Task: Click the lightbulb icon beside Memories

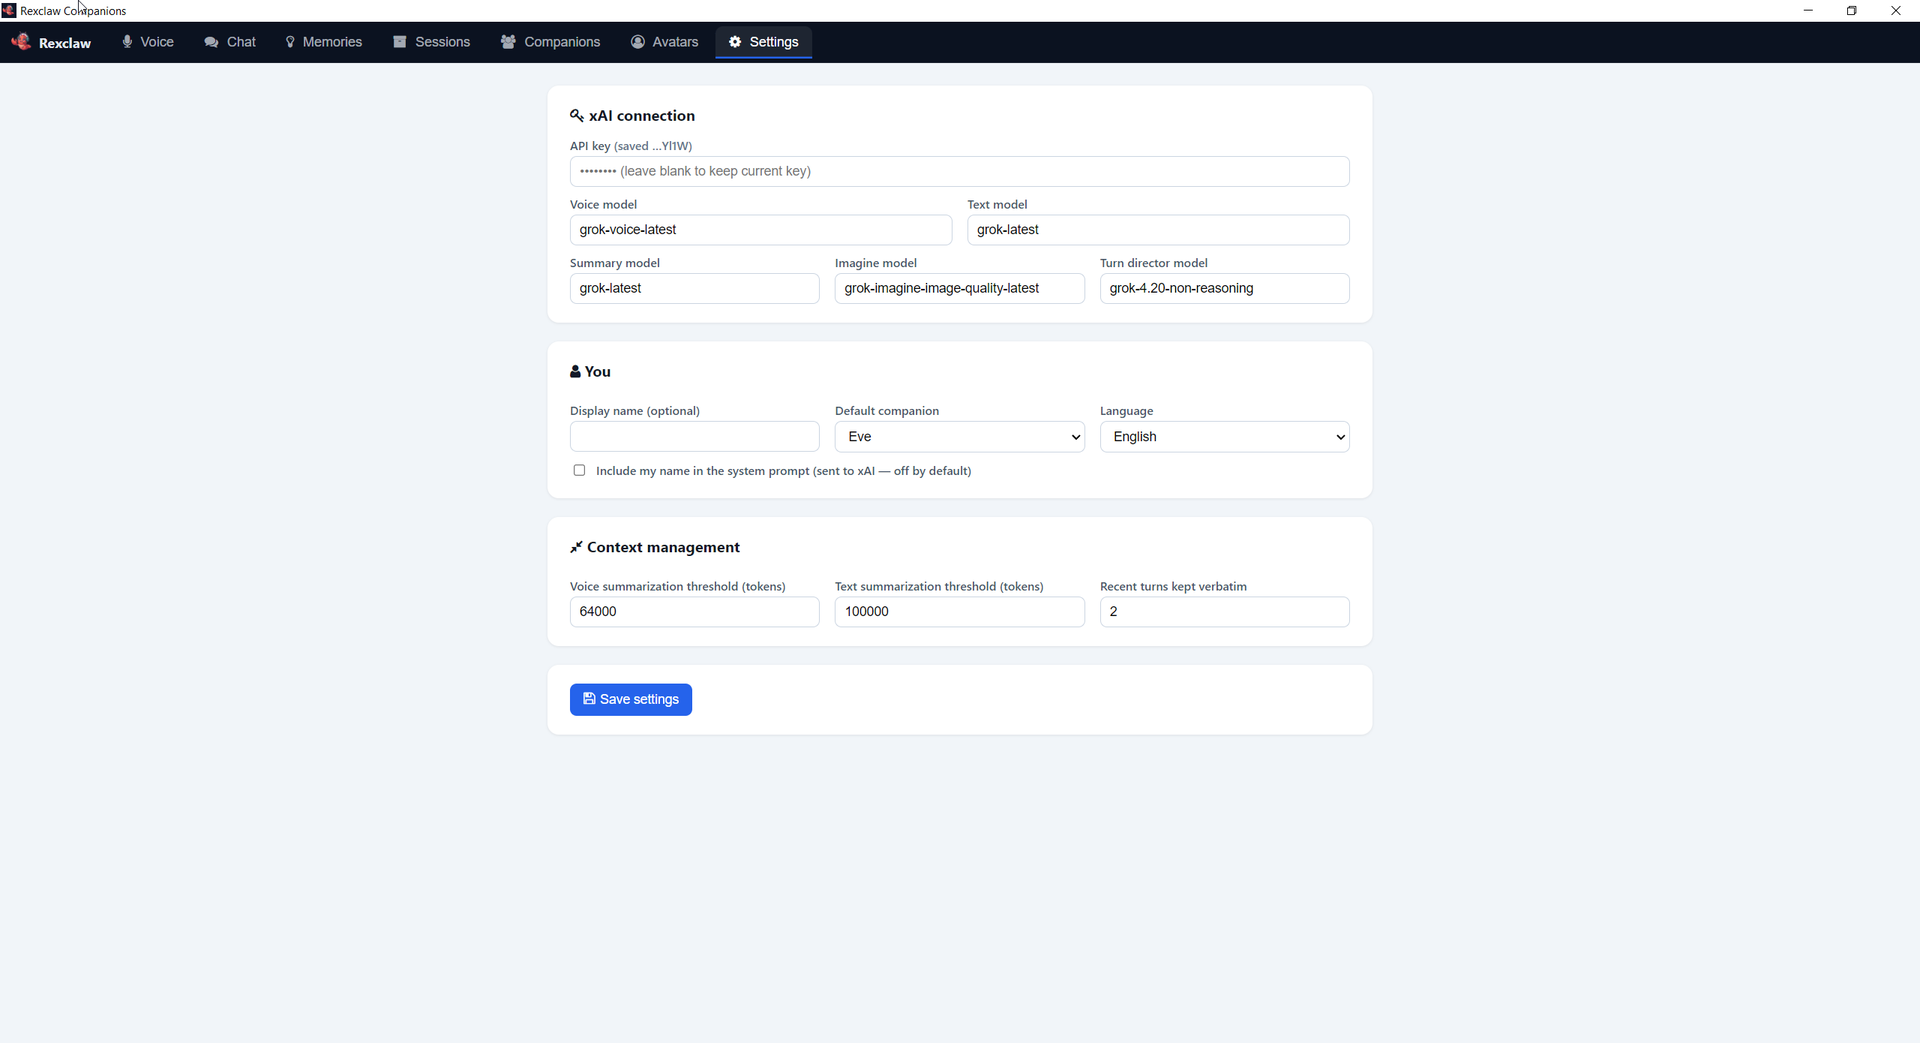Action: (x=290, y=42)
